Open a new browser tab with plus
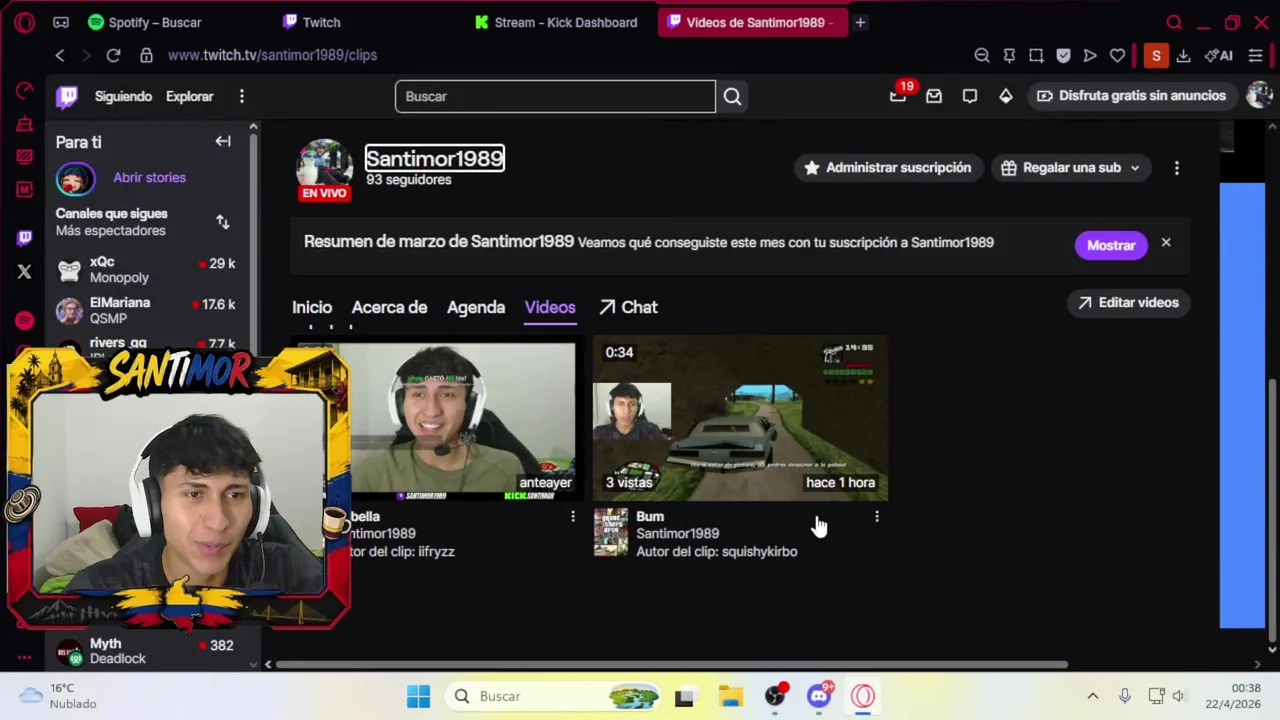Screen dimensions: 1280x720 click(860, 22)
